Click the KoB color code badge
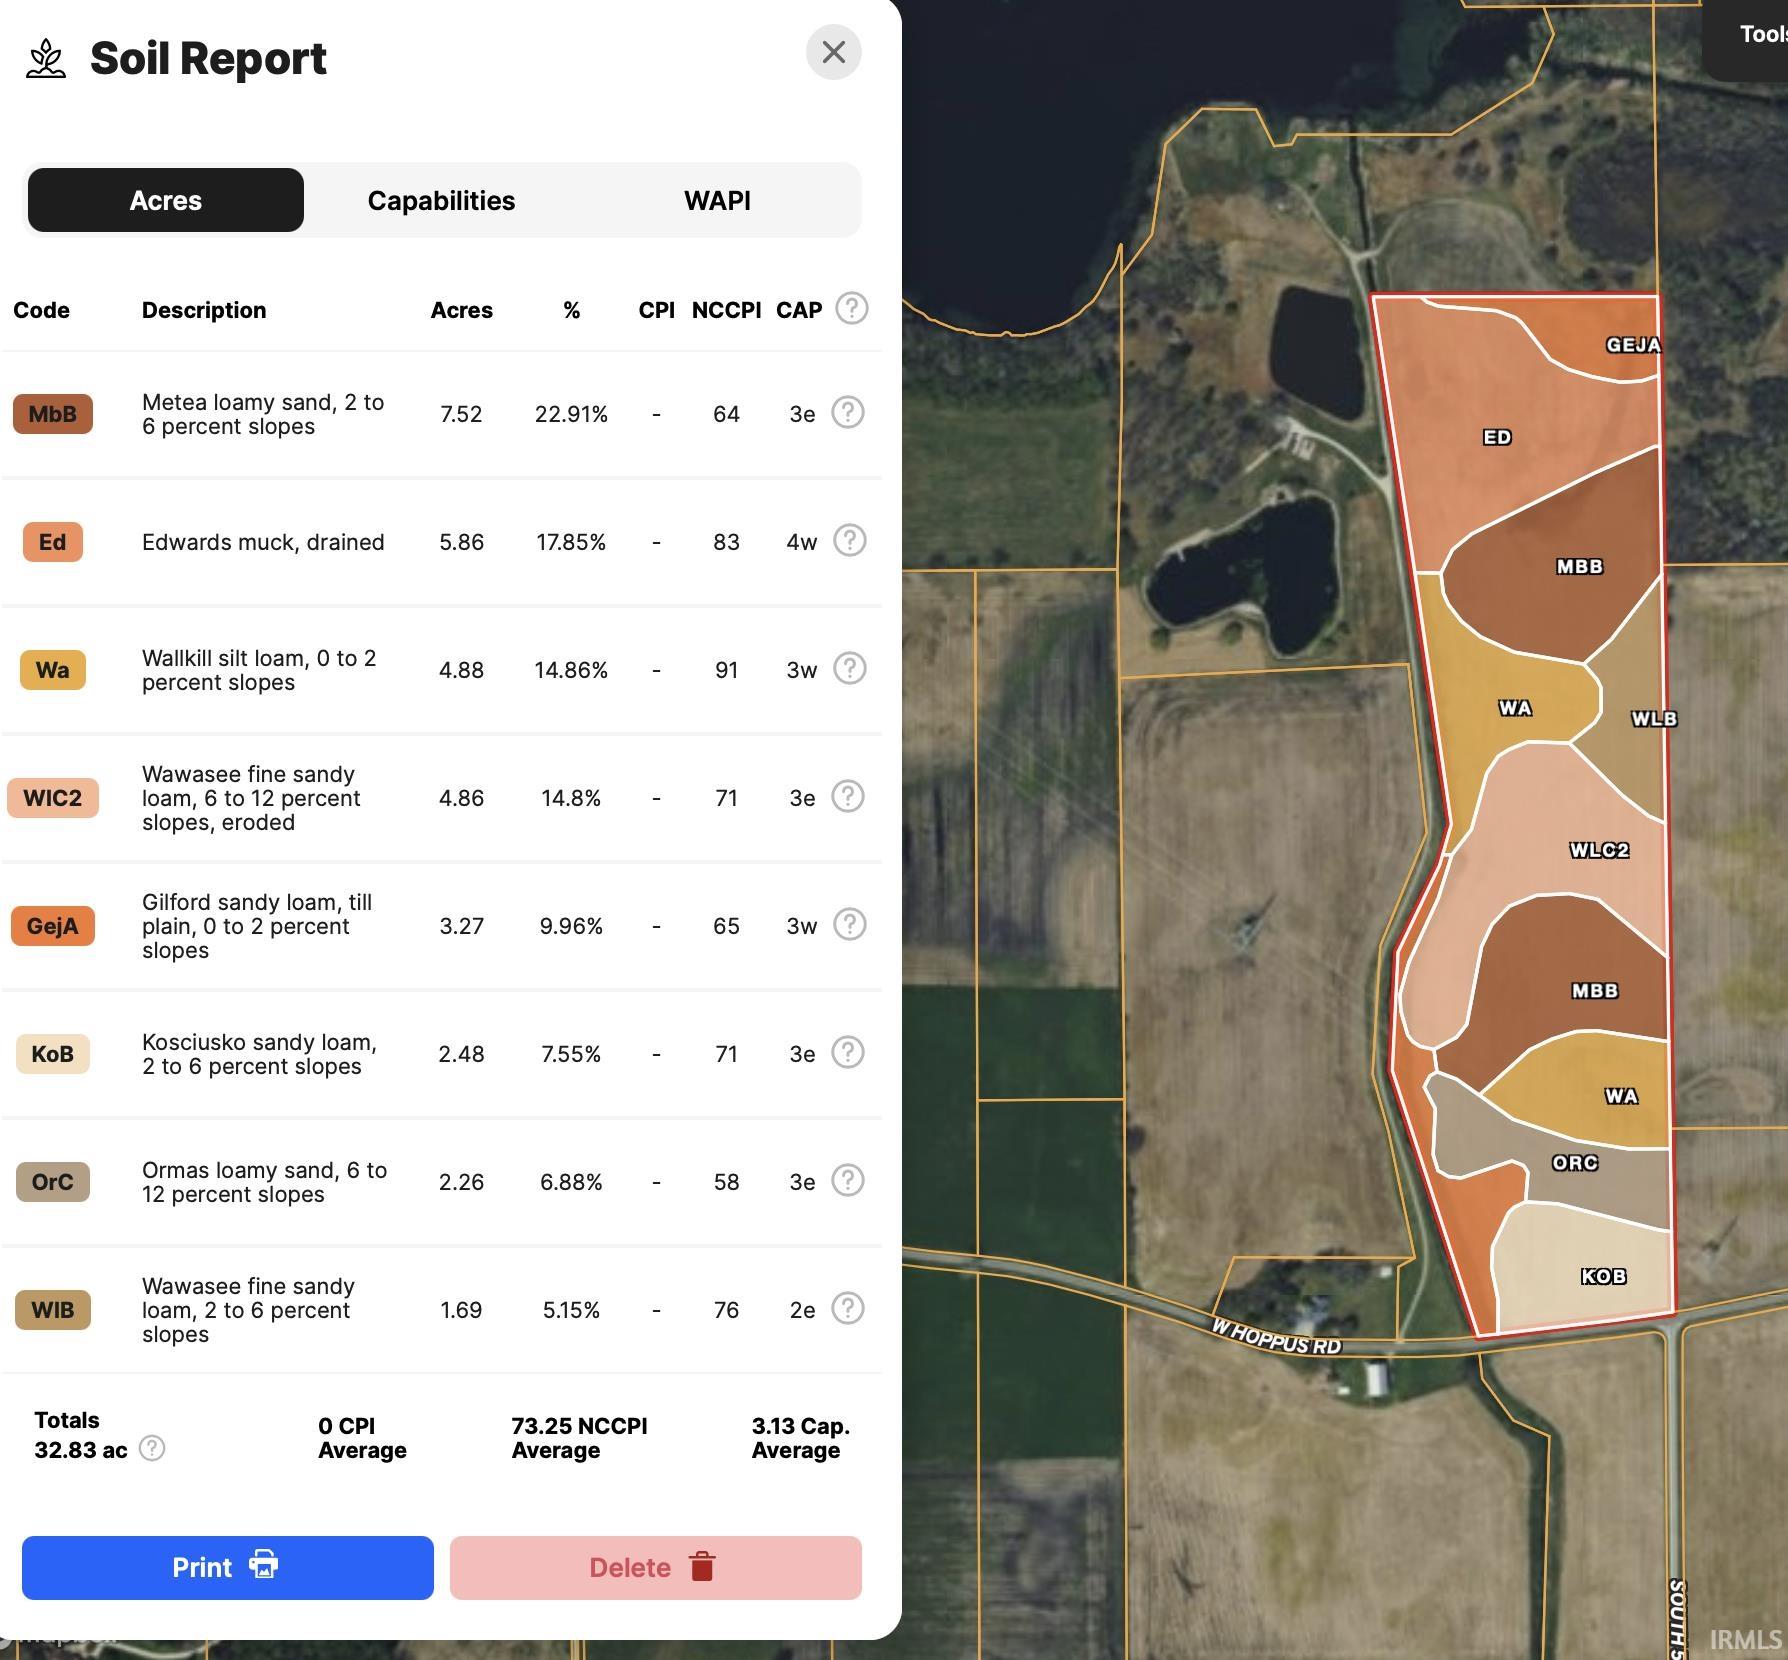Viewport: 1788px width, 1660px height. point(53,1054)
